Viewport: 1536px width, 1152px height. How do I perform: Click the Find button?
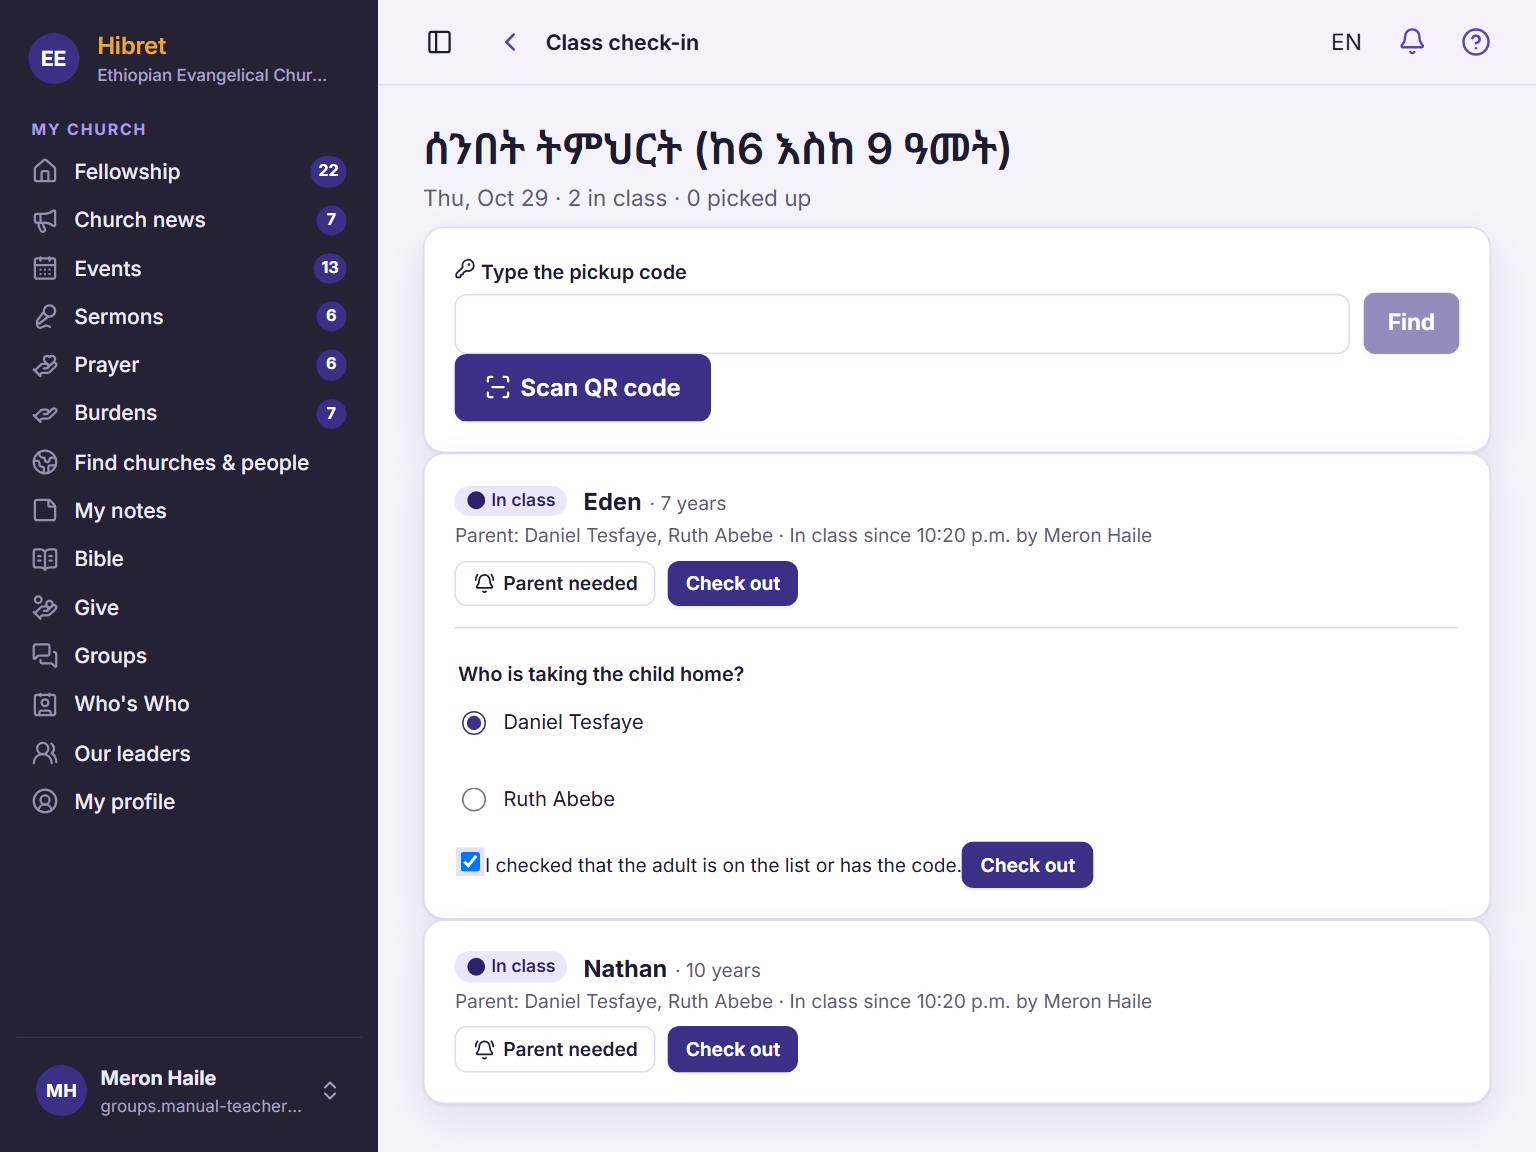click(1411, 323)
